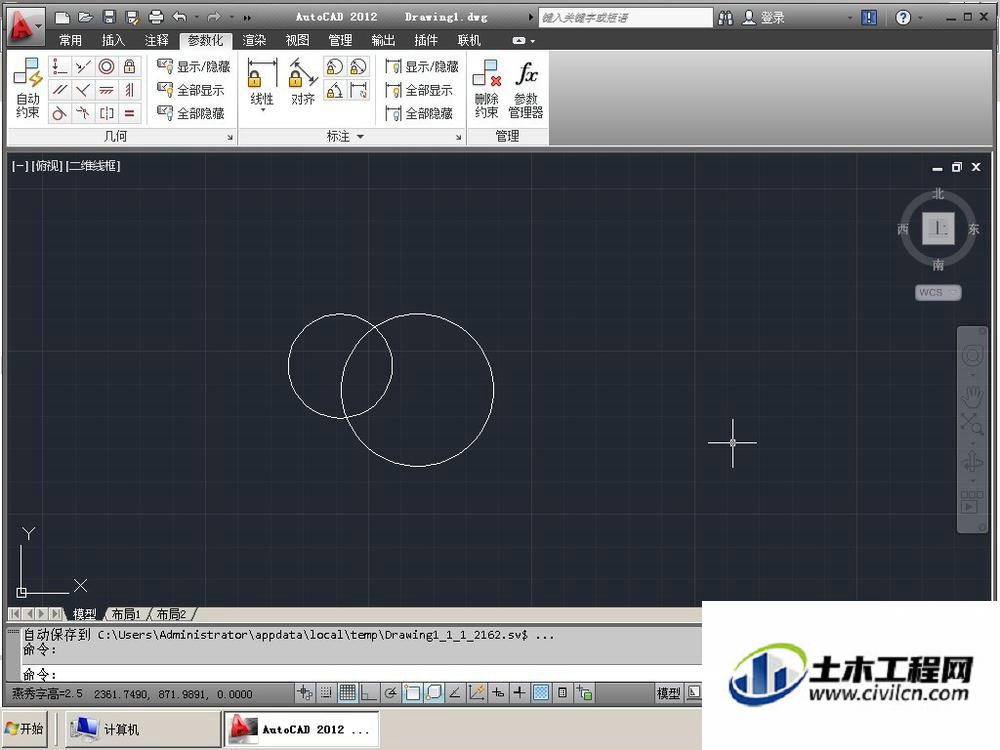
Task: Open the [俯视] view control menu
Action: click(x=47, y=166)
